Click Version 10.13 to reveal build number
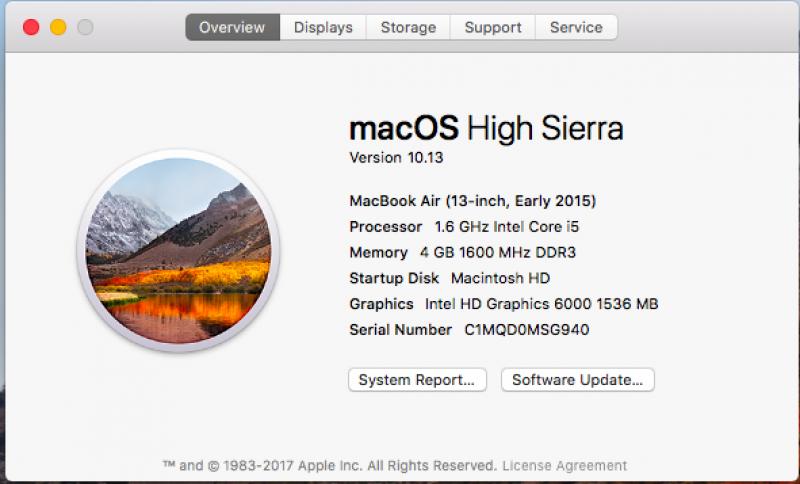Viewport: 800px width, 484px height. tap(396, 158)
